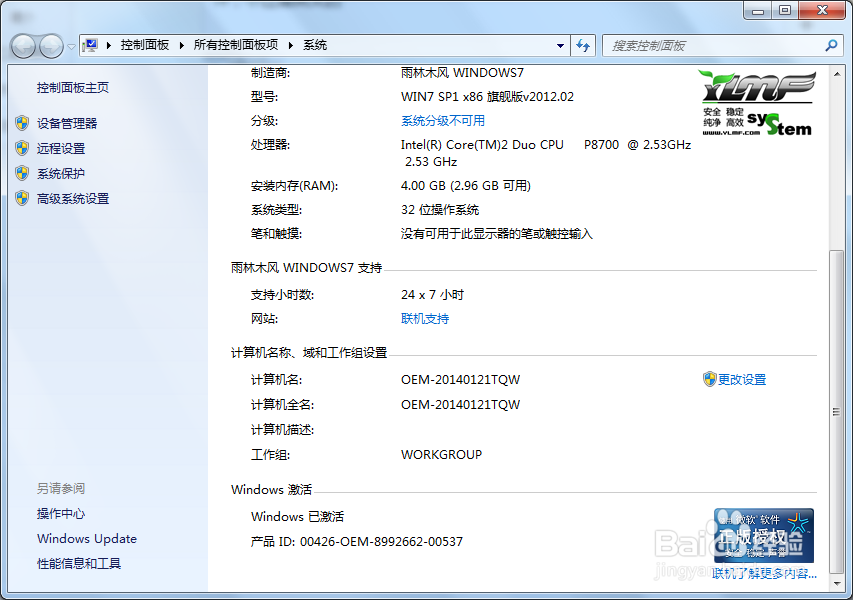Open 设备管理器 from the sidebar
The height and width of the screenshot is (600, 853).
tap(67, 123)
